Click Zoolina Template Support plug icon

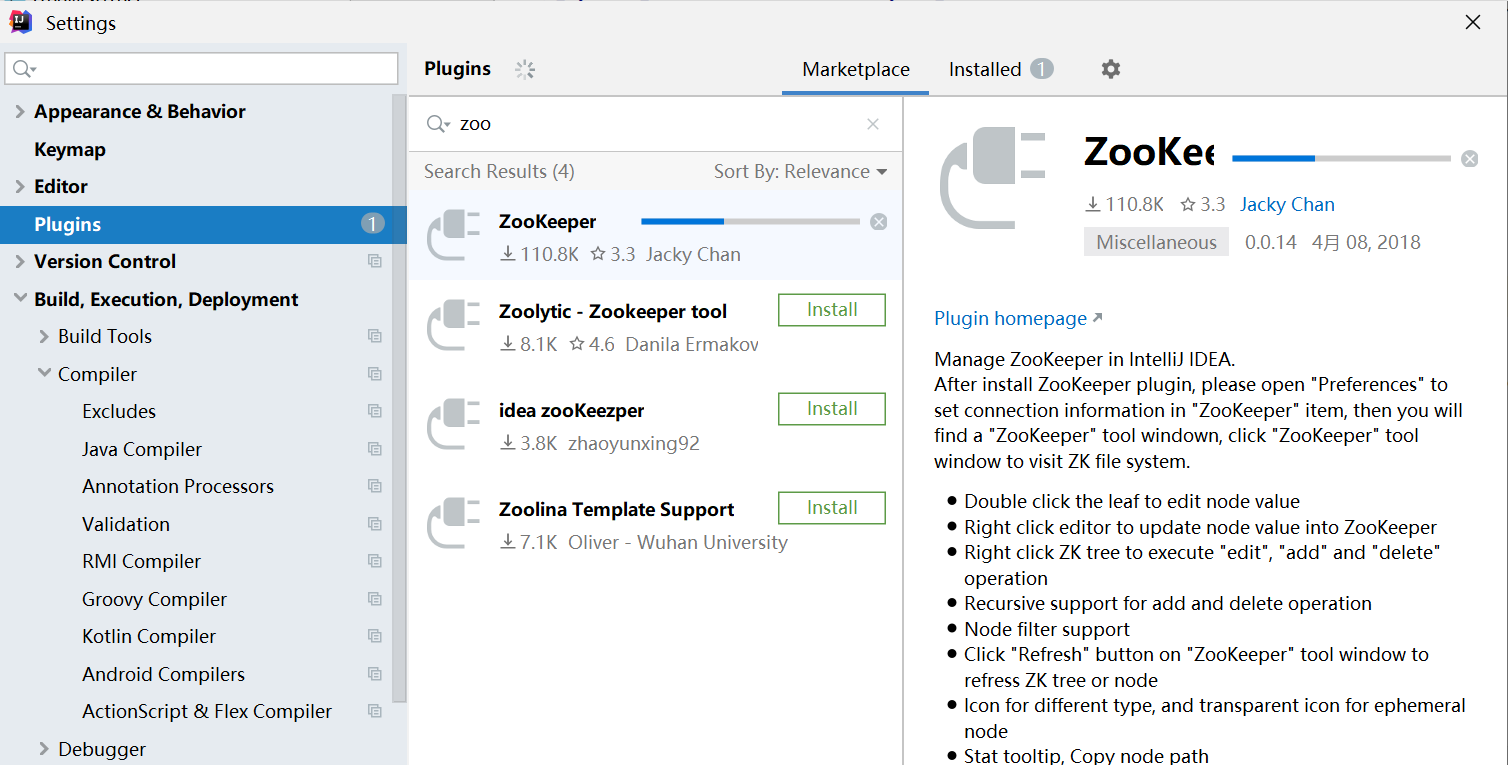[x=454, y=524]
